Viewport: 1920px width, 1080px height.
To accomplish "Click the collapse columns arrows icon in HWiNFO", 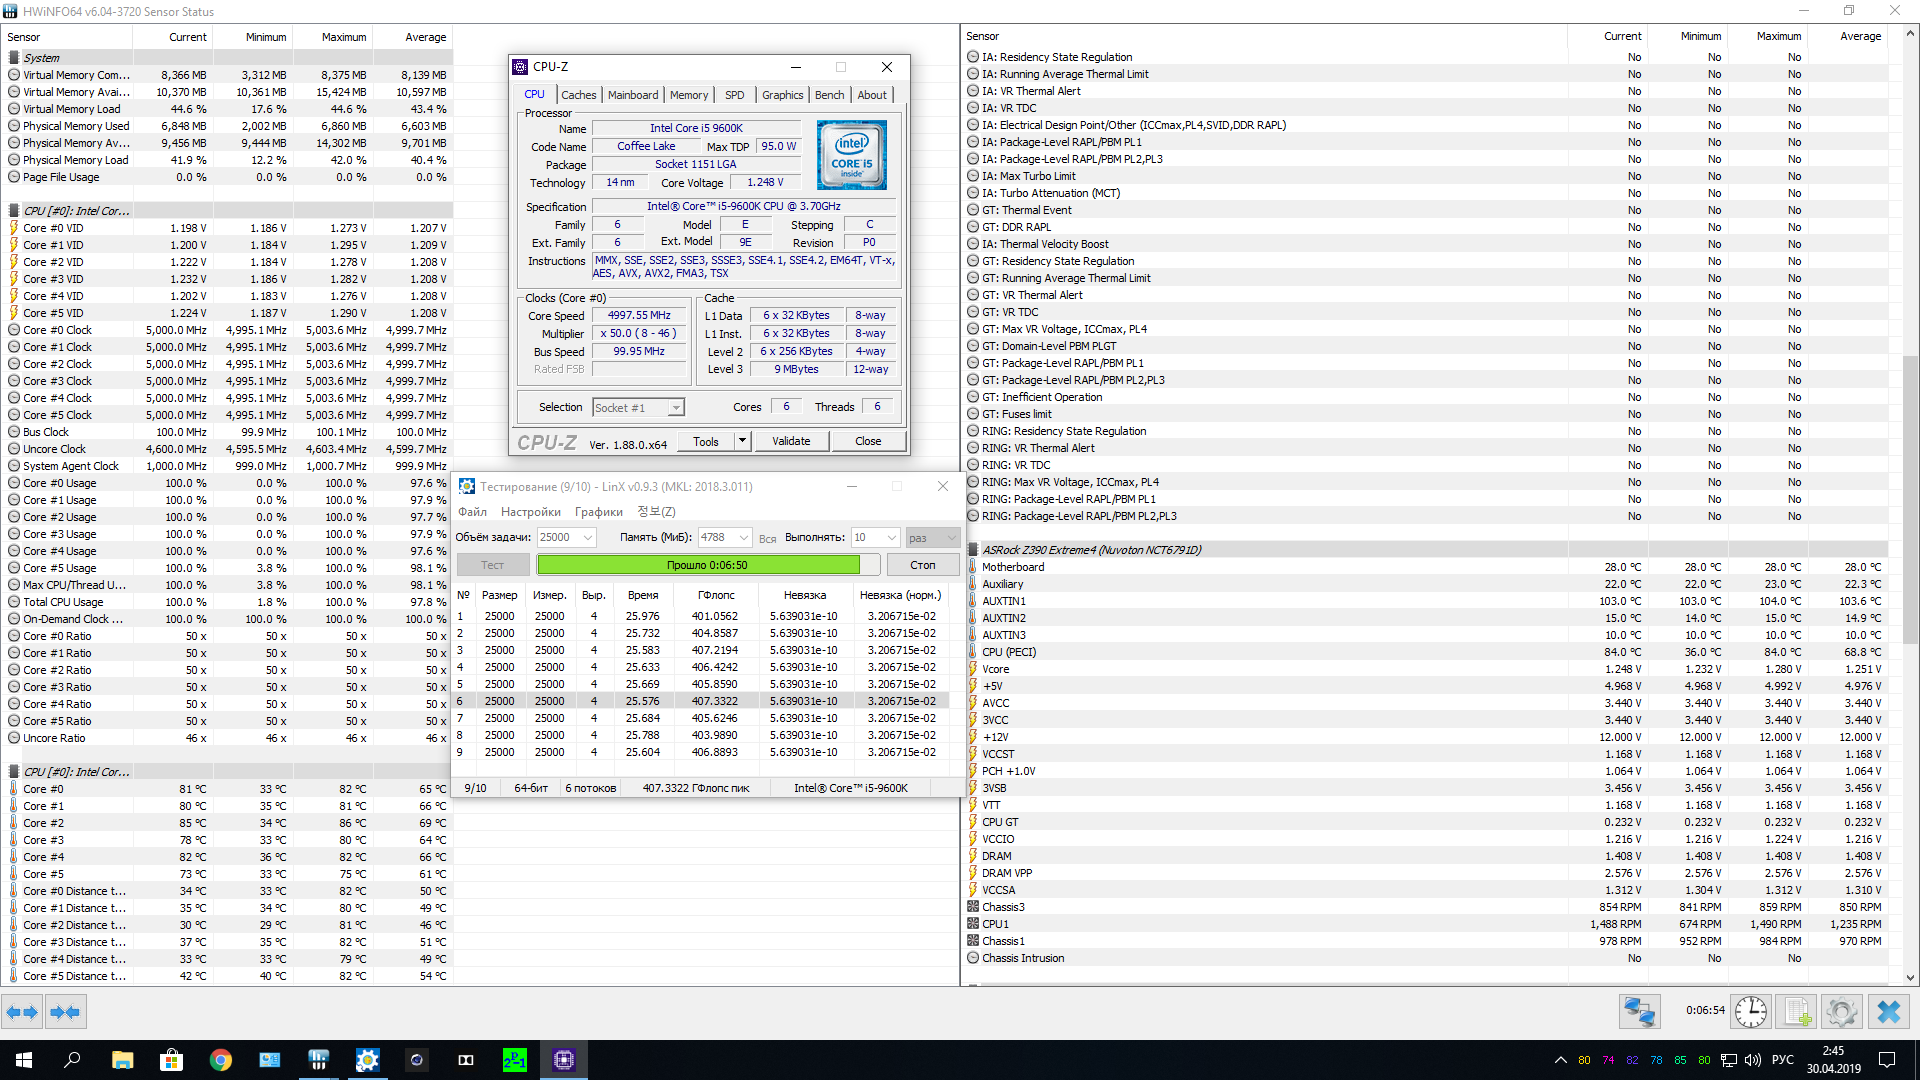I will [x=65, y=1012].
